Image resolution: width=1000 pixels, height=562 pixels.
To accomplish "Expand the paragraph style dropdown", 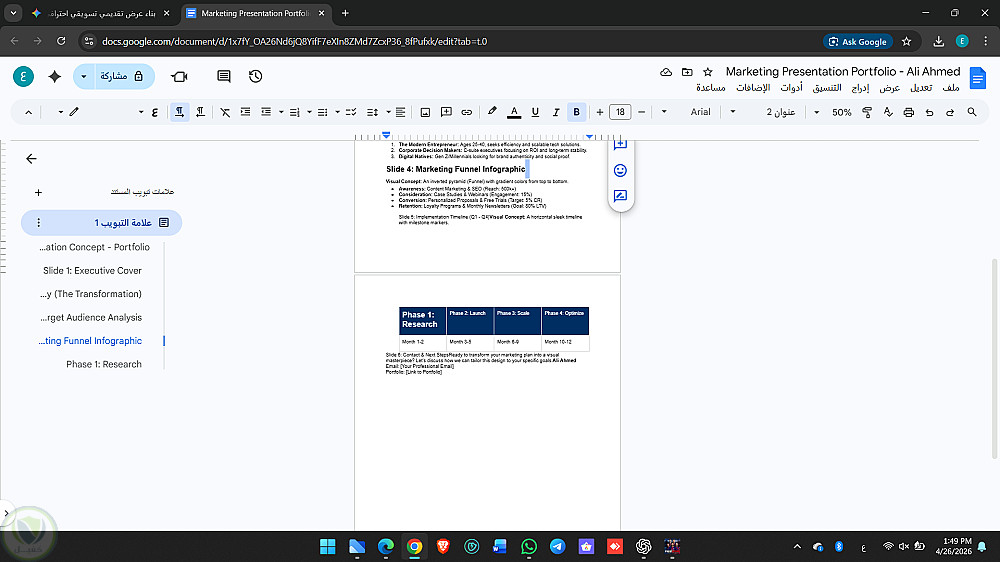I will pyautogui.click(x=775, y=112).
